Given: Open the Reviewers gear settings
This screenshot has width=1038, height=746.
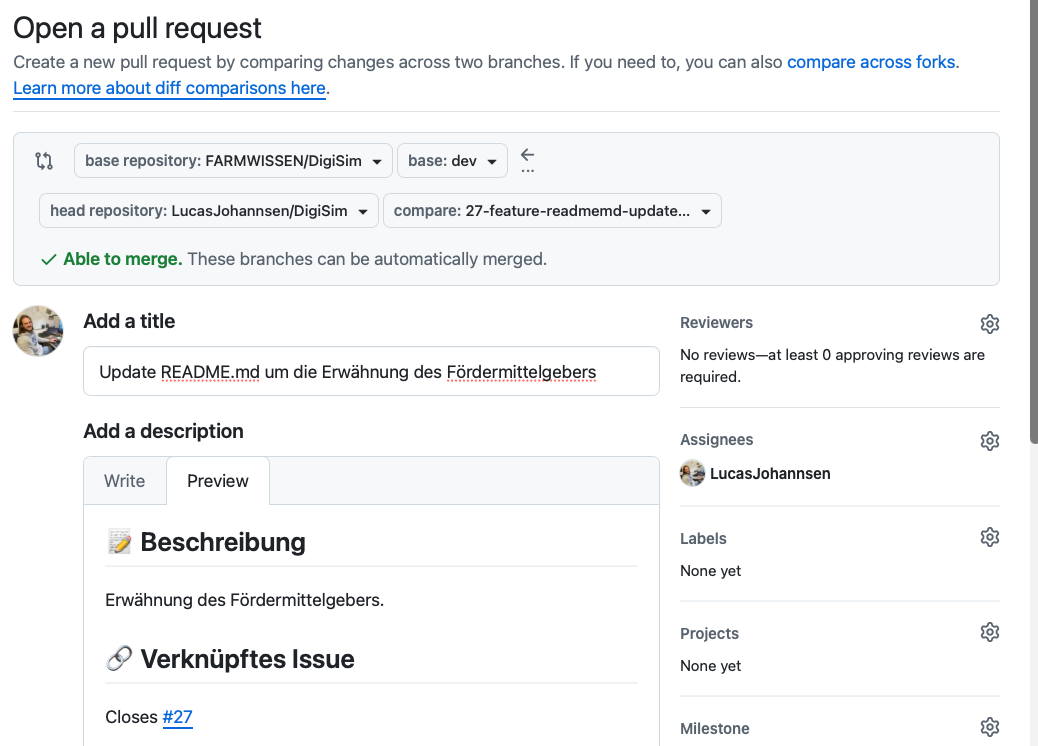Looking at the screenshot, I should (x=989, y=324).
